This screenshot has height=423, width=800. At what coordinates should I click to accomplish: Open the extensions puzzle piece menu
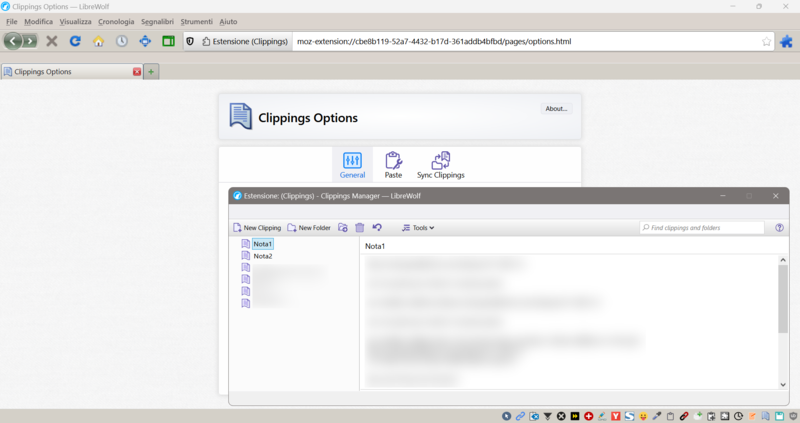786,41
